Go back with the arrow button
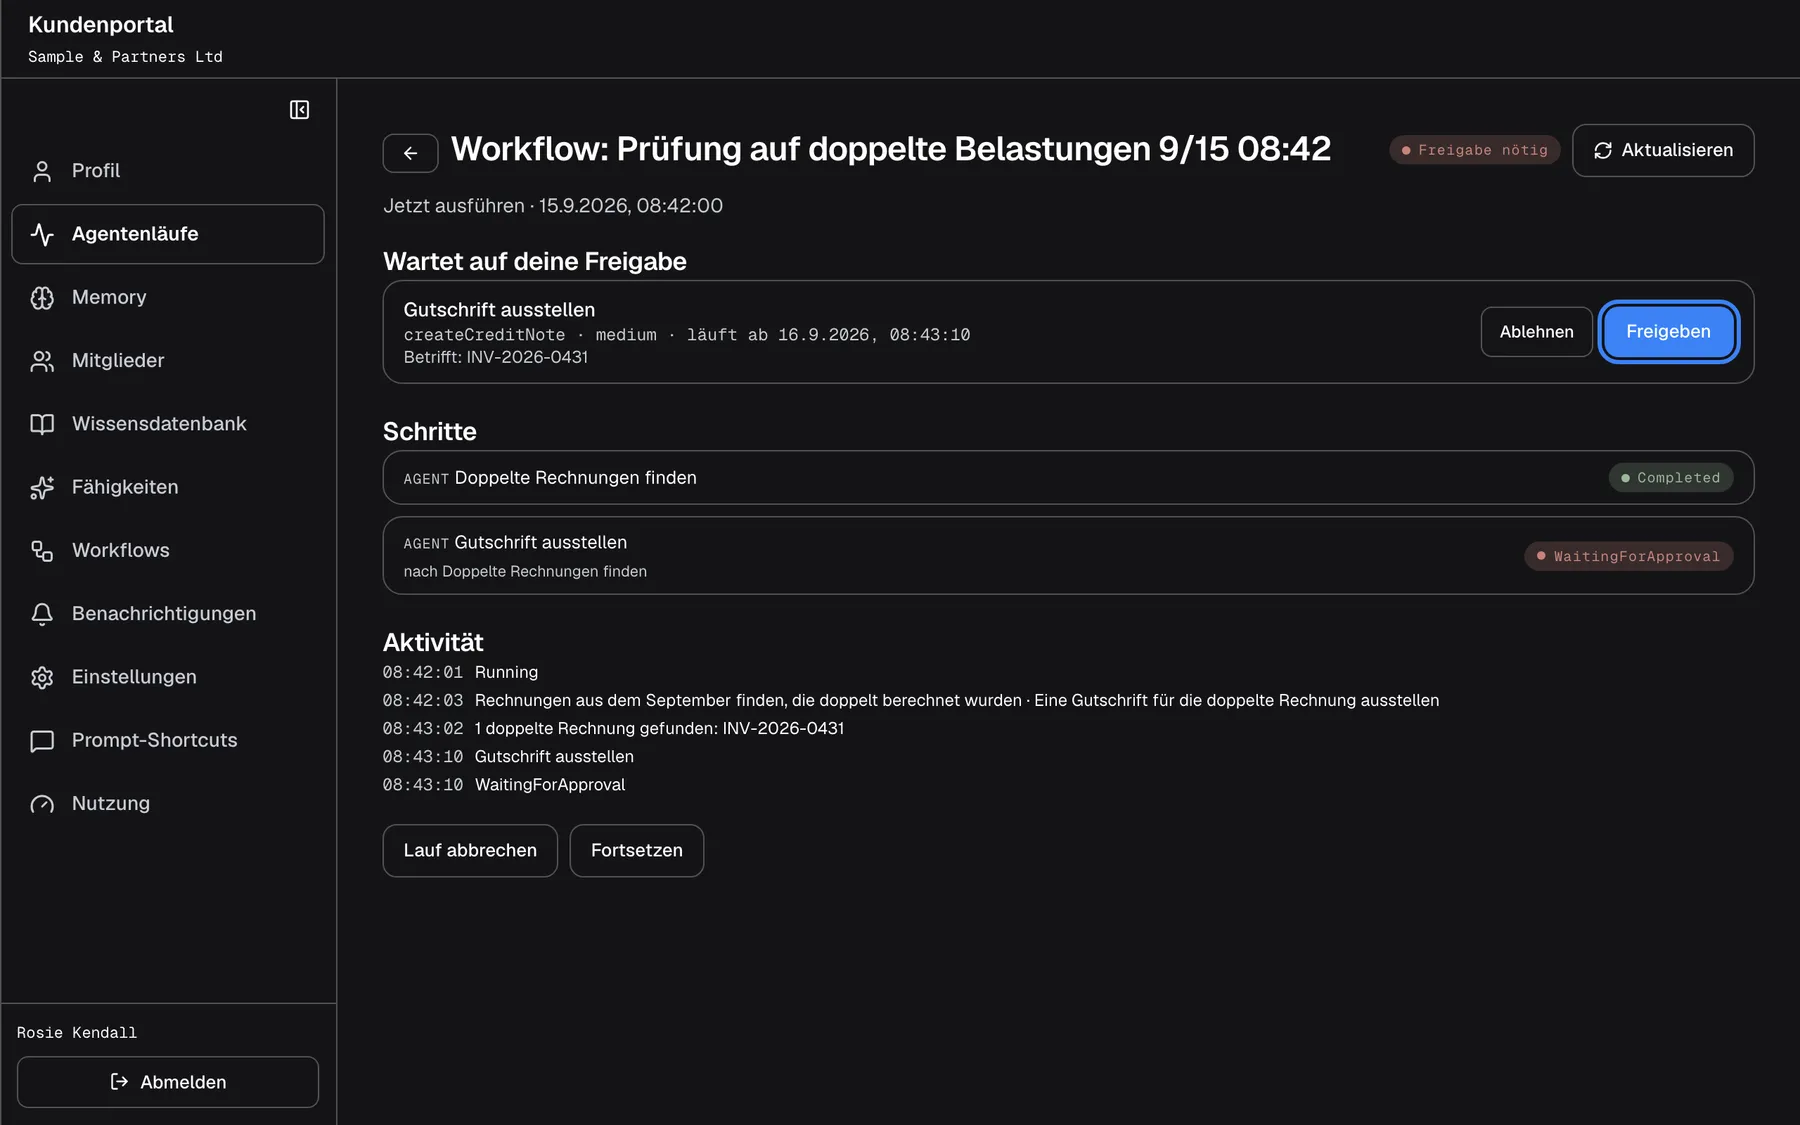This screenshot has height=1125, width=1800. [410, 153]
